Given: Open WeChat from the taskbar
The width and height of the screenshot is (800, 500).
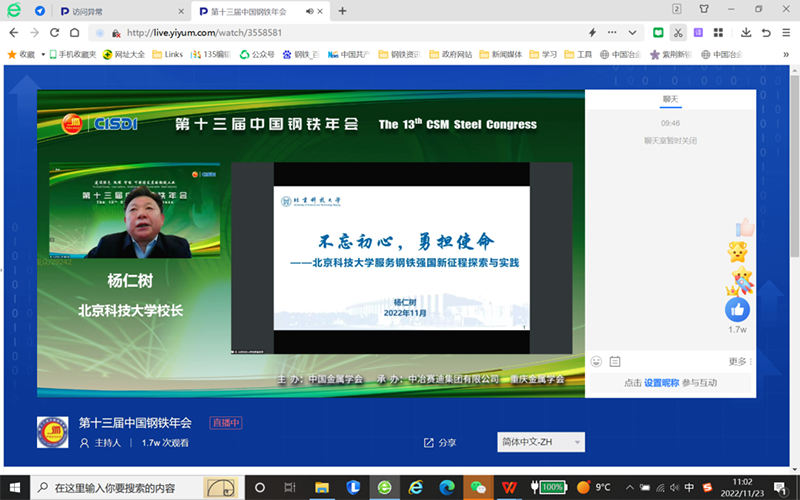Looking at the screenshot, I should pyautogui.click(x=478, y=487).
